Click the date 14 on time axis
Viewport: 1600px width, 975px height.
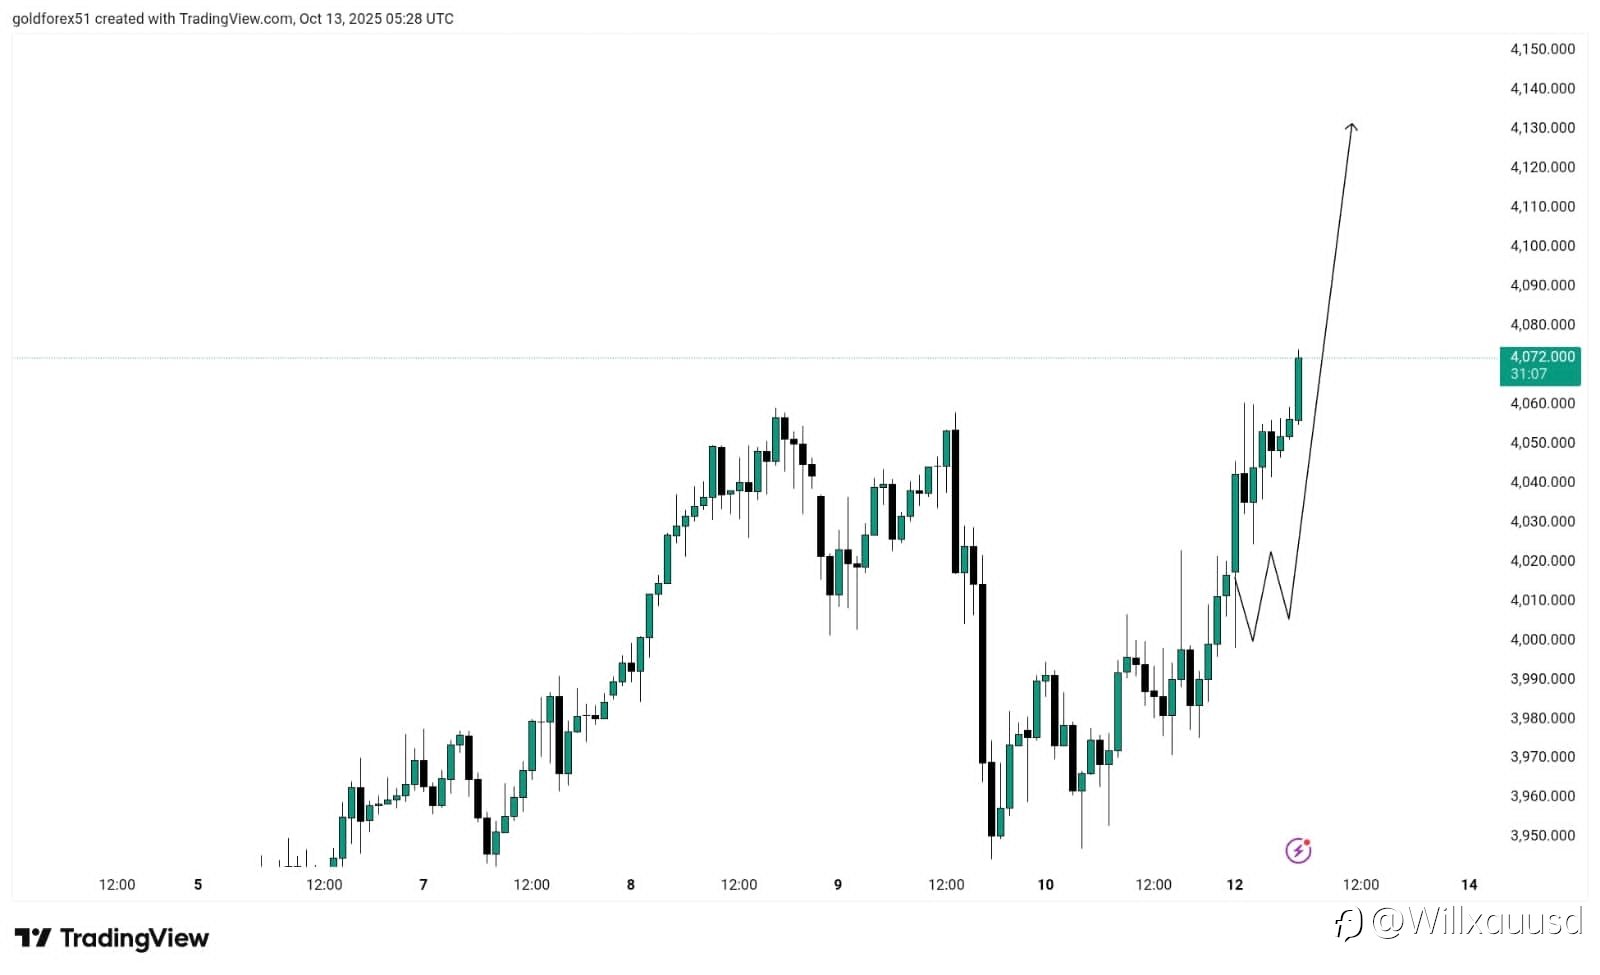(1469, 884)
